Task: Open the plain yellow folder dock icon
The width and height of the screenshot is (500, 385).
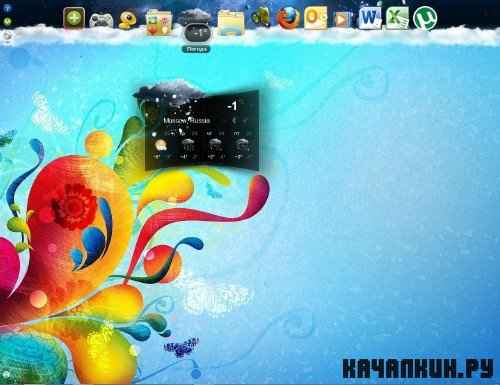Action: (x=231, y=23)
